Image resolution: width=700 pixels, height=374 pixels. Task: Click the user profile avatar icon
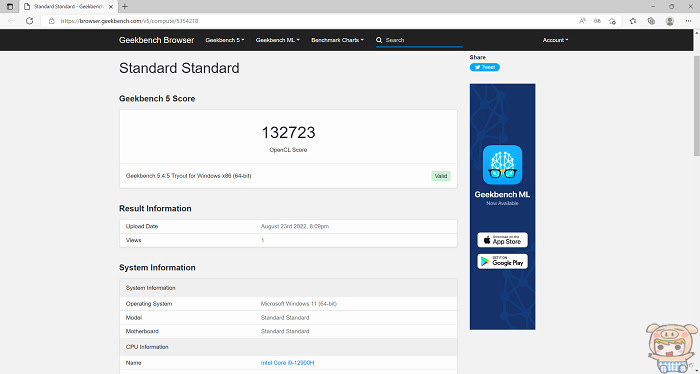coord(670,21)
